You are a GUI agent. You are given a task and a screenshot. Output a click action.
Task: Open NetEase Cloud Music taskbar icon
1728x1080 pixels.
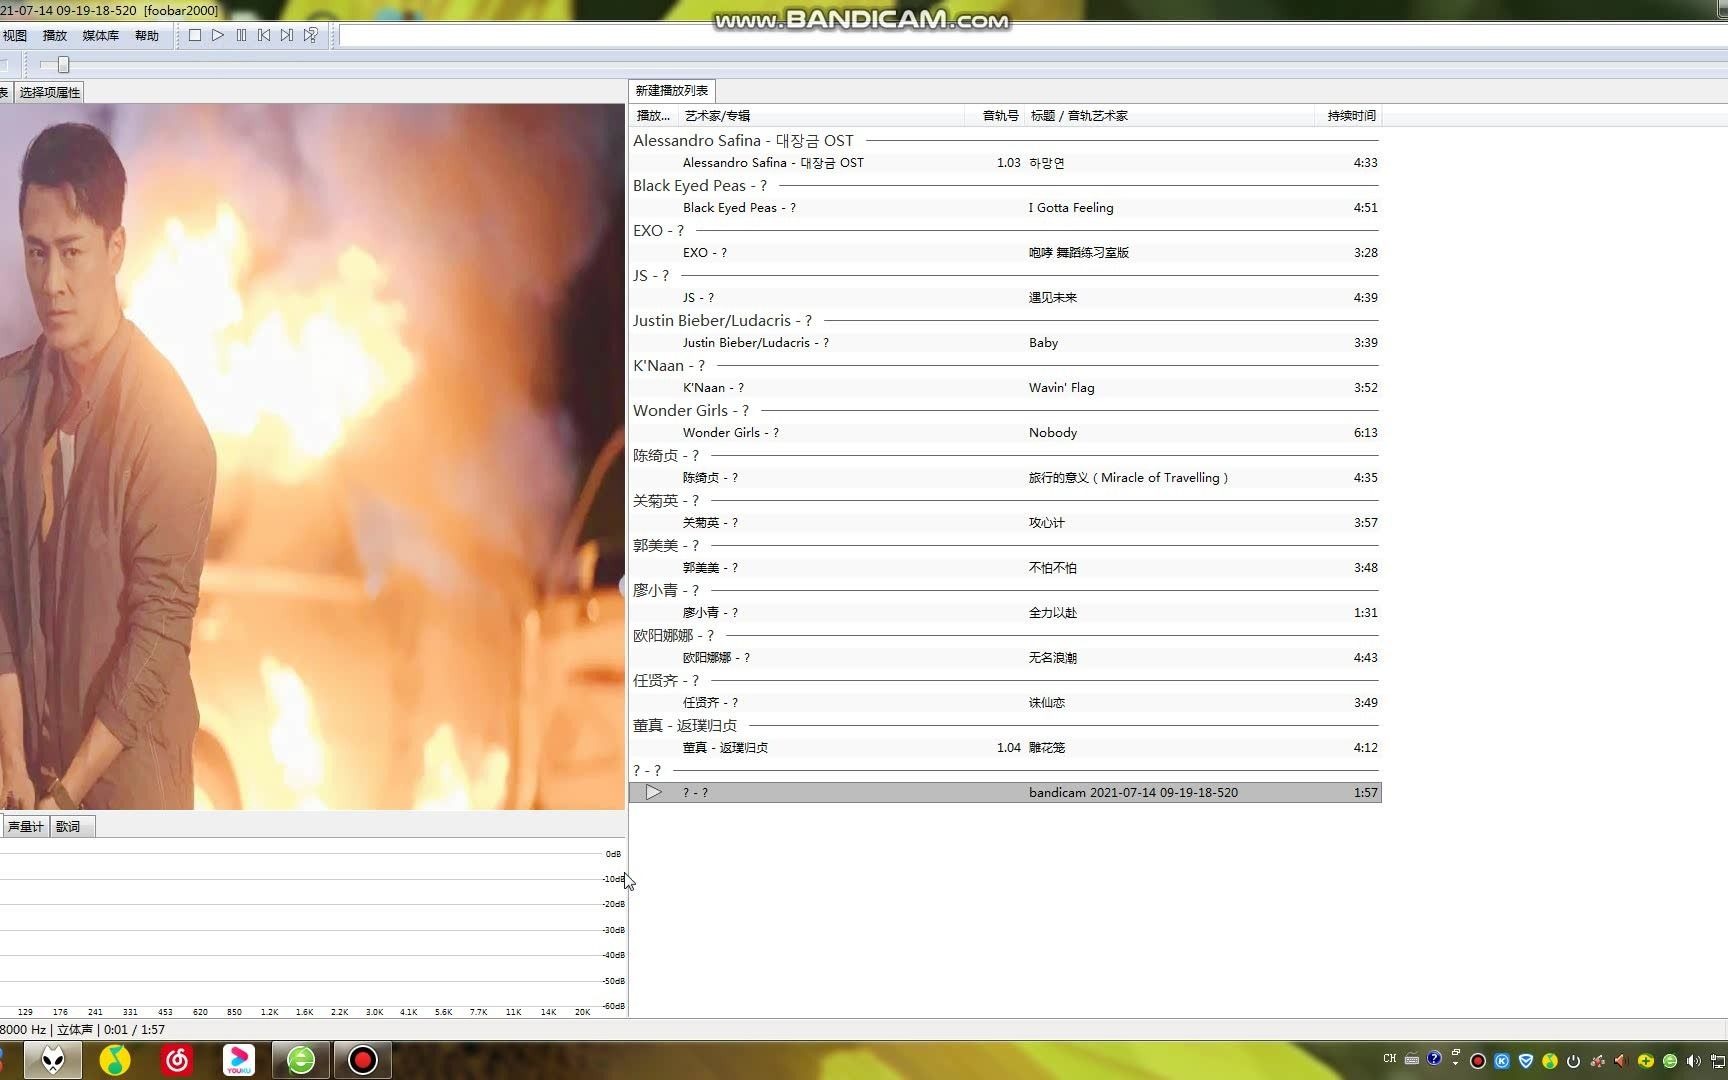pyautogui.click(x=177, y=1060)
